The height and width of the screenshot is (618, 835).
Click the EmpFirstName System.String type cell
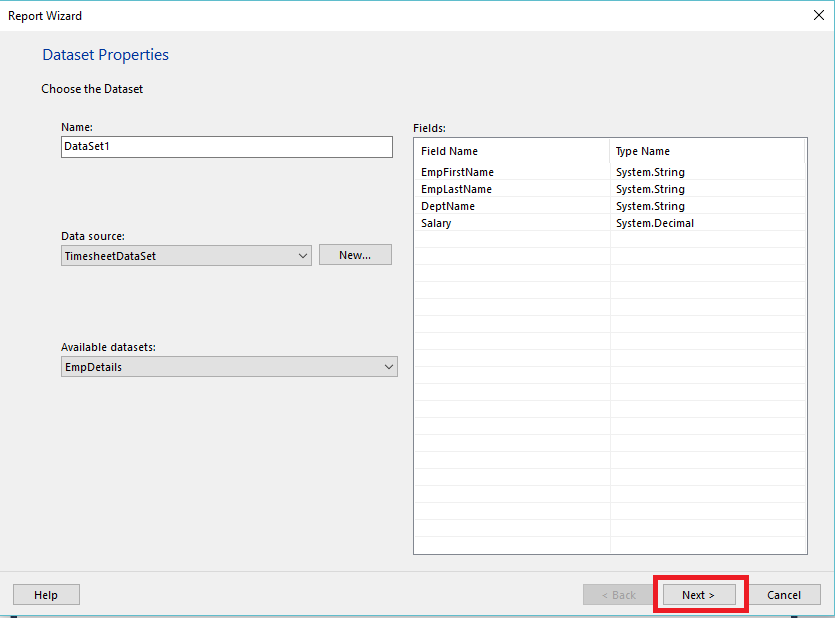click(650, 172)
